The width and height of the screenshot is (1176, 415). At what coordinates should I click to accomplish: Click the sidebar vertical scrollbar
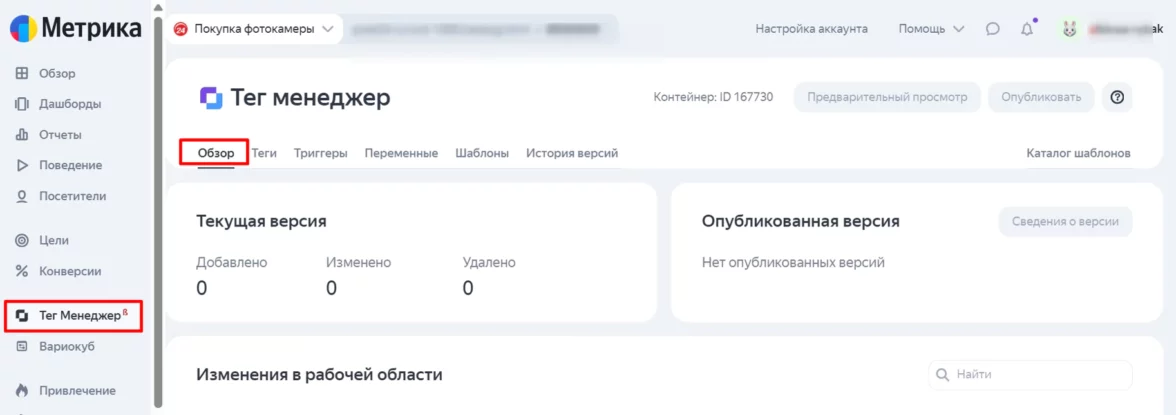[x=157, y=200]
